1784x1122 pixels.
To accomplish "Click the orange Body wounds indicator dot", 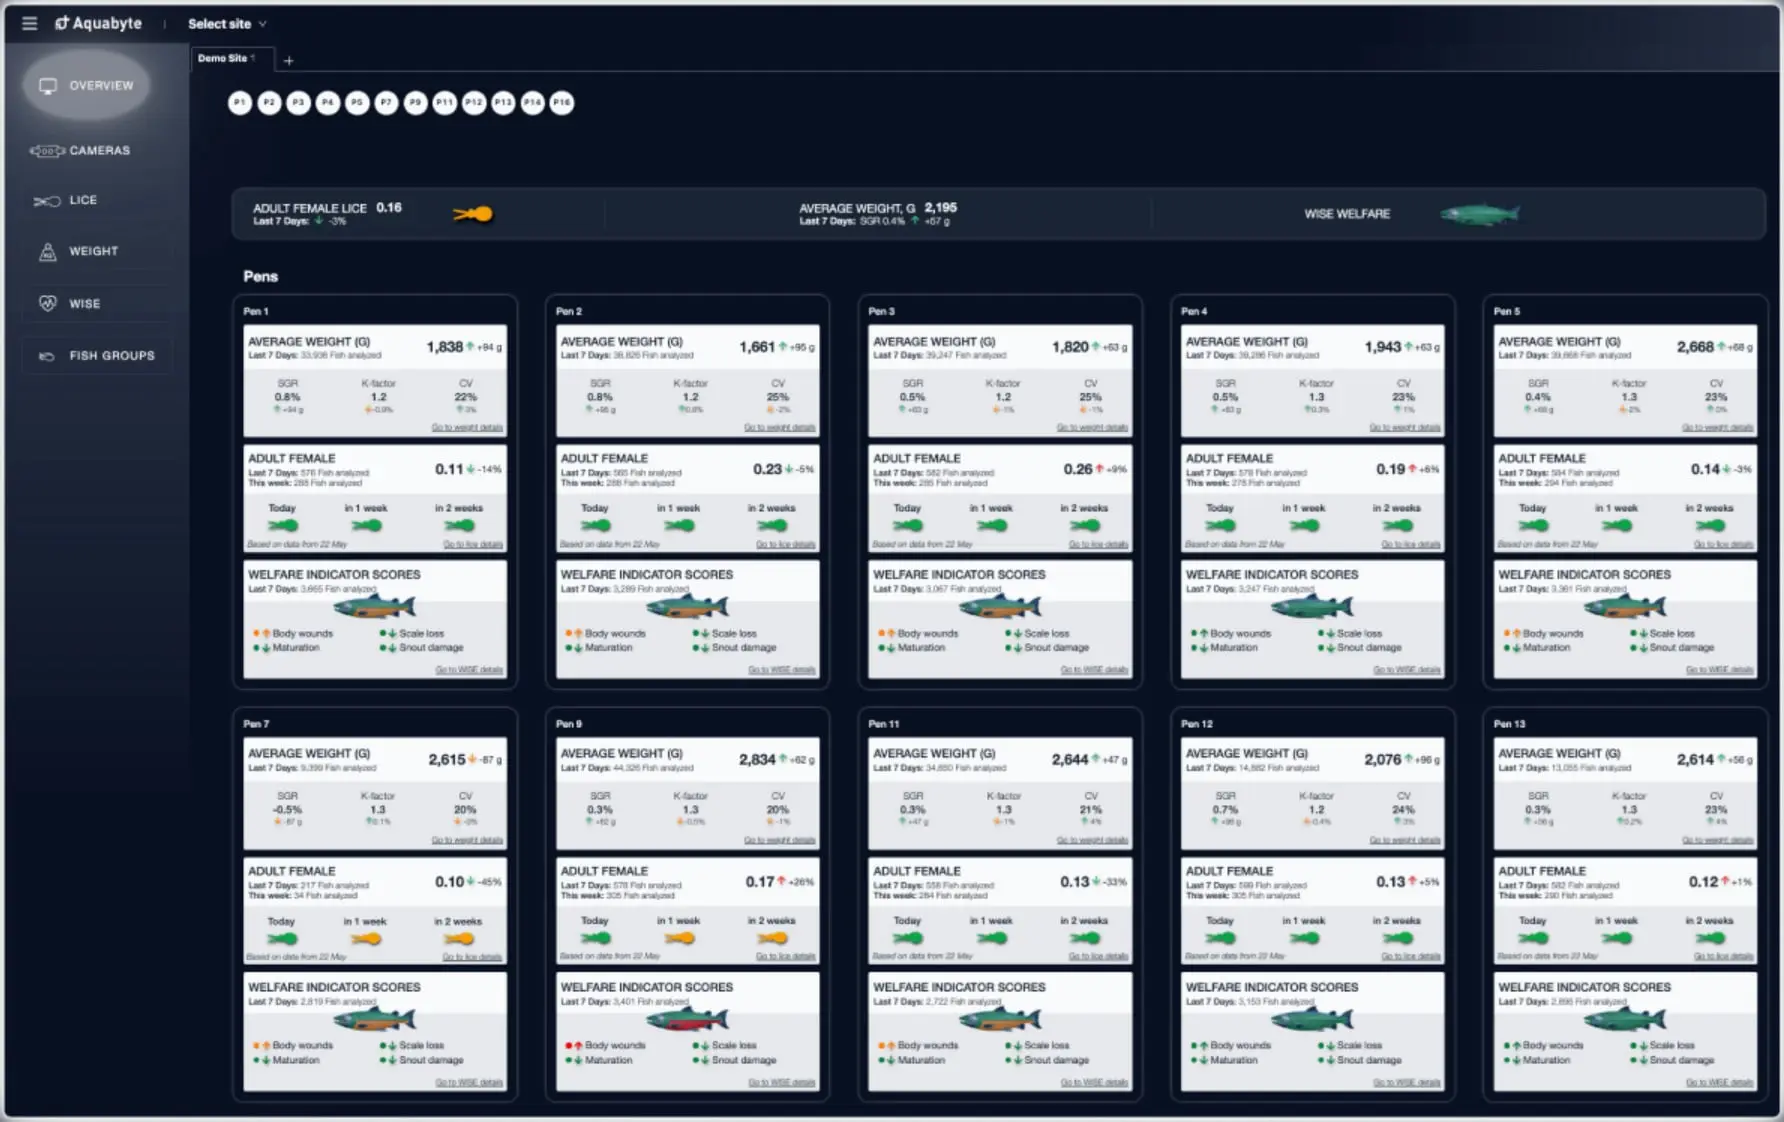I will point(258,633).
